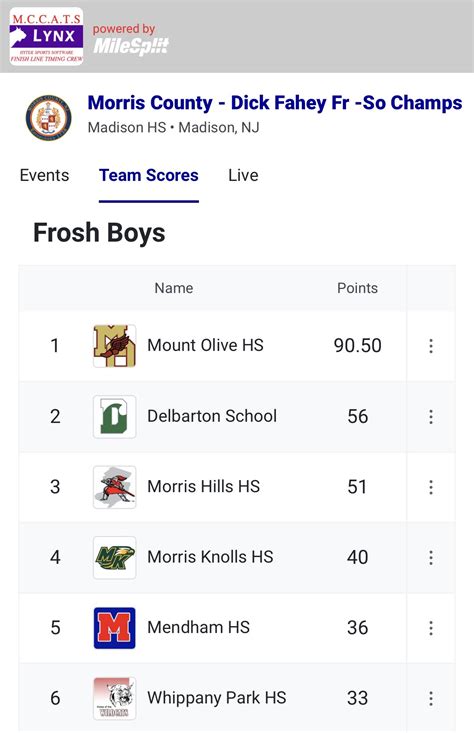Click the Morris Knolls HS eagle logo
474x733 pixels.
[115, 558]
